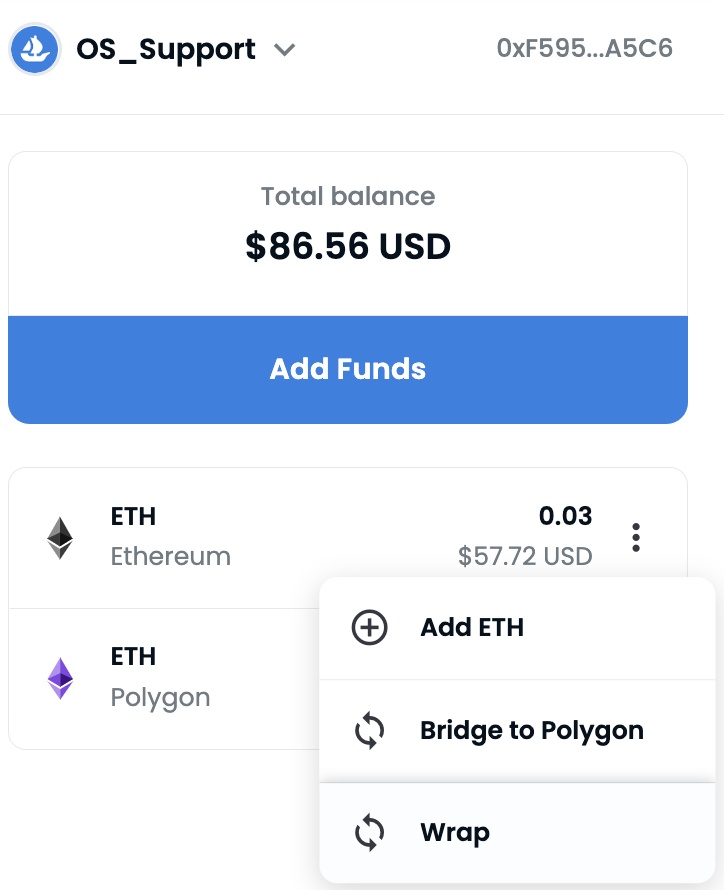Choose Bridge to Polygon menu option
724x890 pixels.
[531, 730]
